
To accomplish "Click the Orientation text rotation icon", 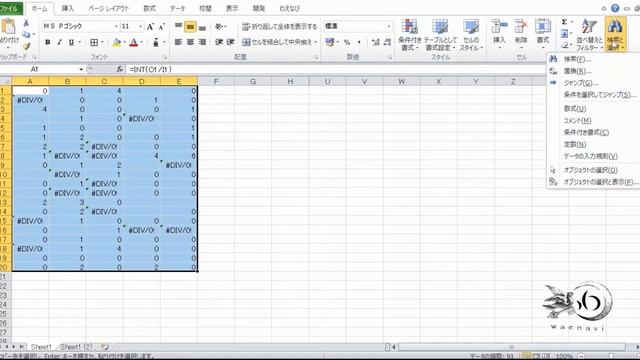I will click(x=219, y=27).
